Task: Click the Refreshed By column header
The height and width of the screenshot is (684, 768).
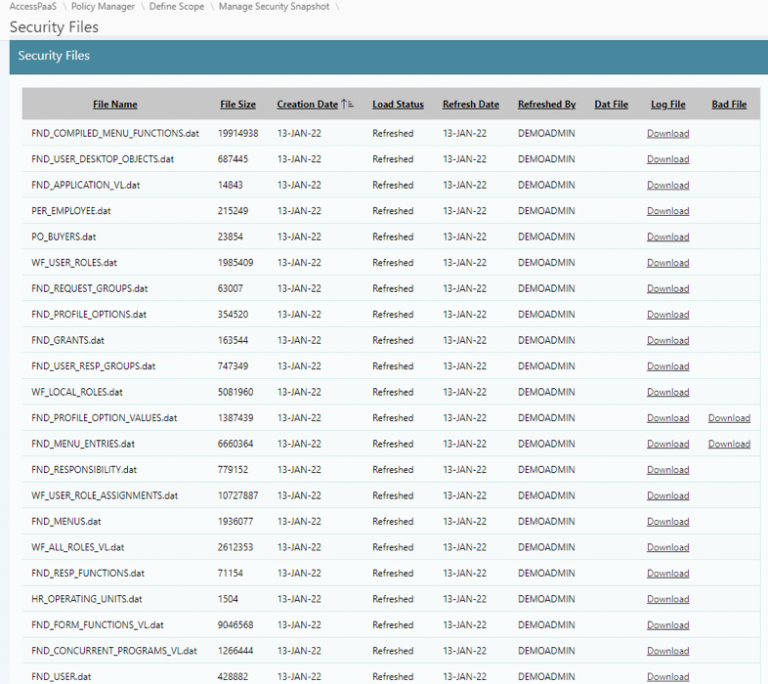Action: point(546,104)
